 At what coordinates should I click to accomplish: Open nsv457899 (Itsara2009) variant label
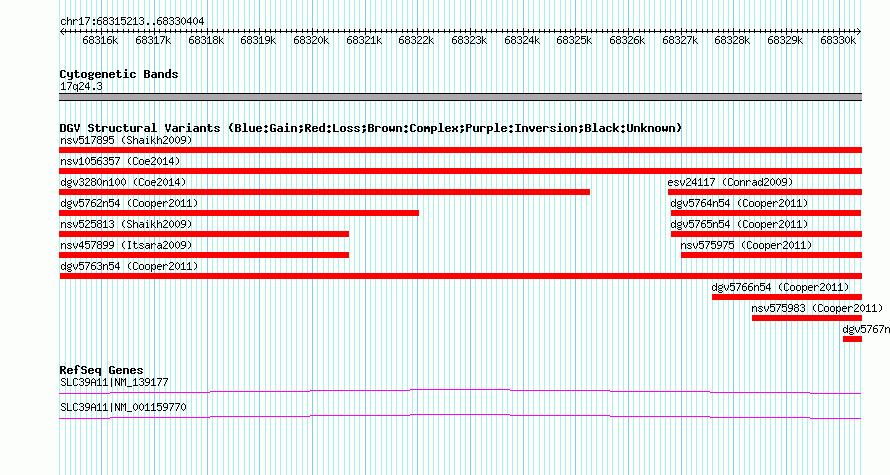click(126, 245)
